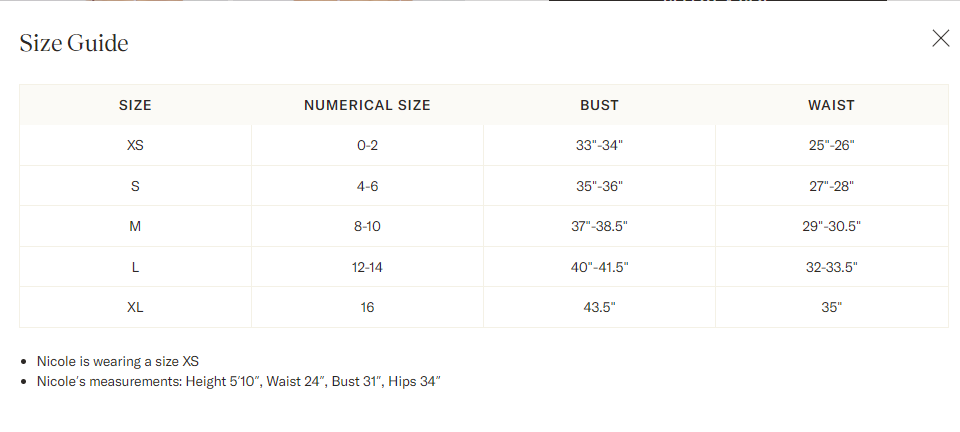
Task: Select the 12-14 numerical size cell
Action: pos(367,267)
